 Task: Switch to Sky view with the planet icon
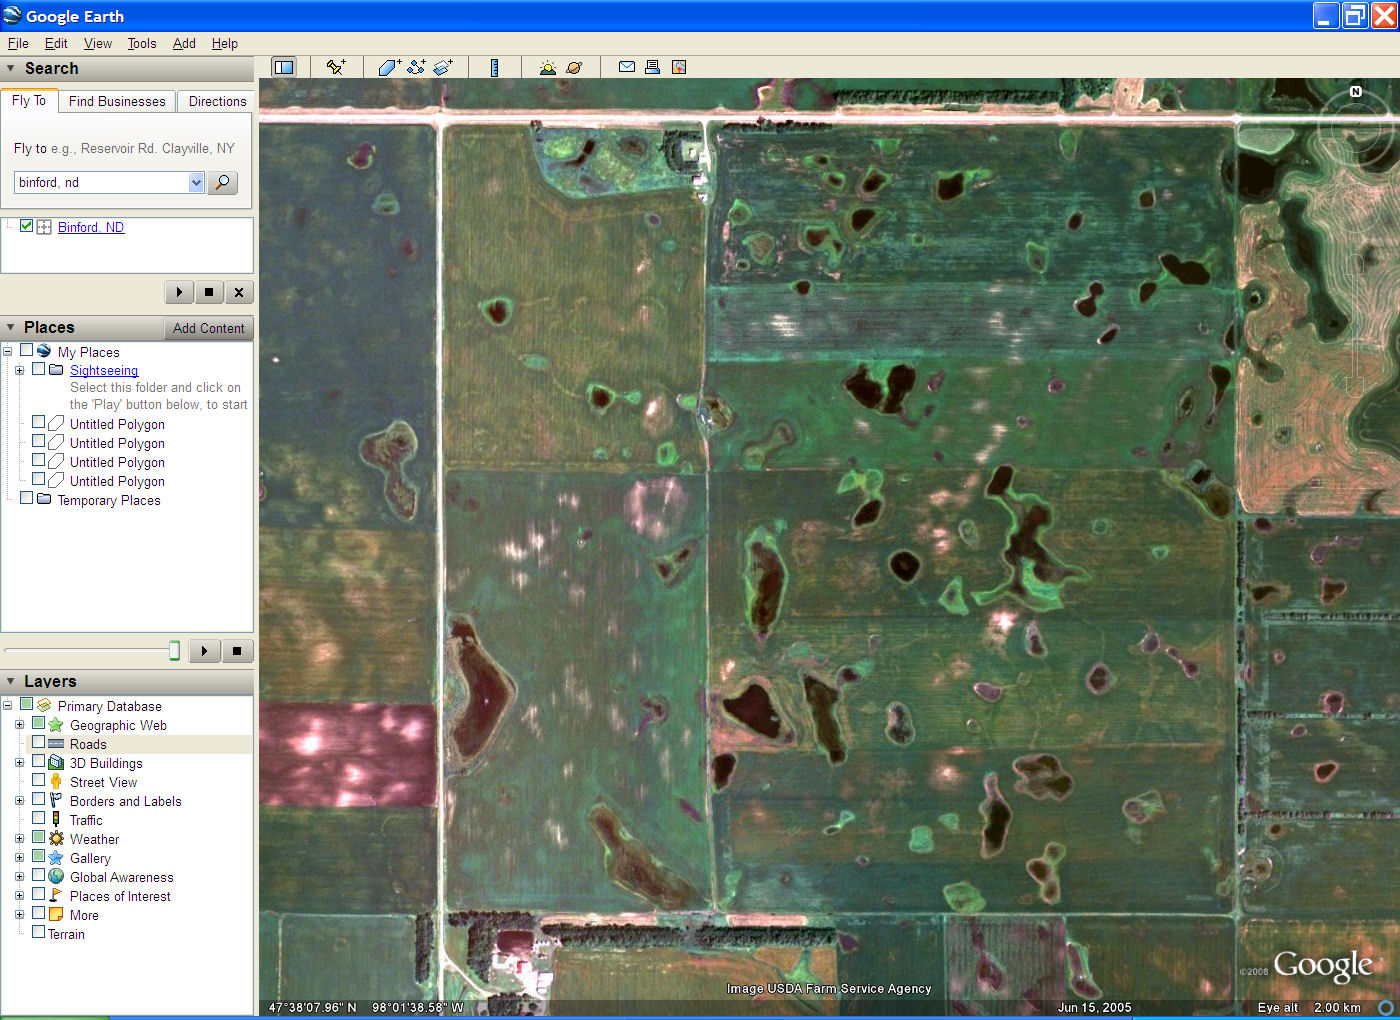point(574,67)
